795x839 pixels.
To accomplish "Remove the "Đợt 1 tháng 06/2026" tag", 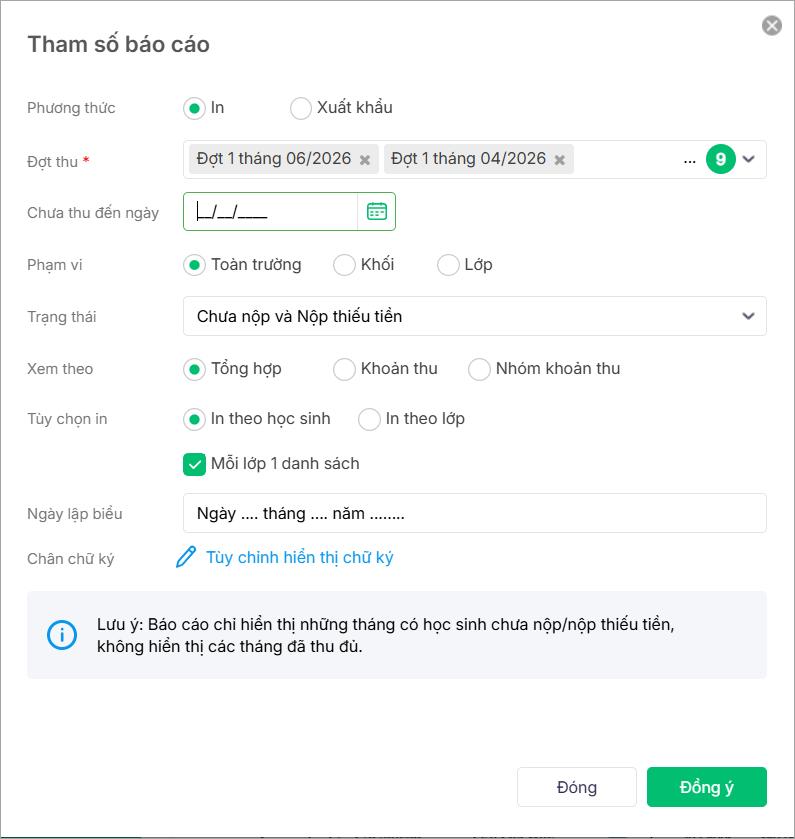I will pyautogui.click(x=365, y=160).
